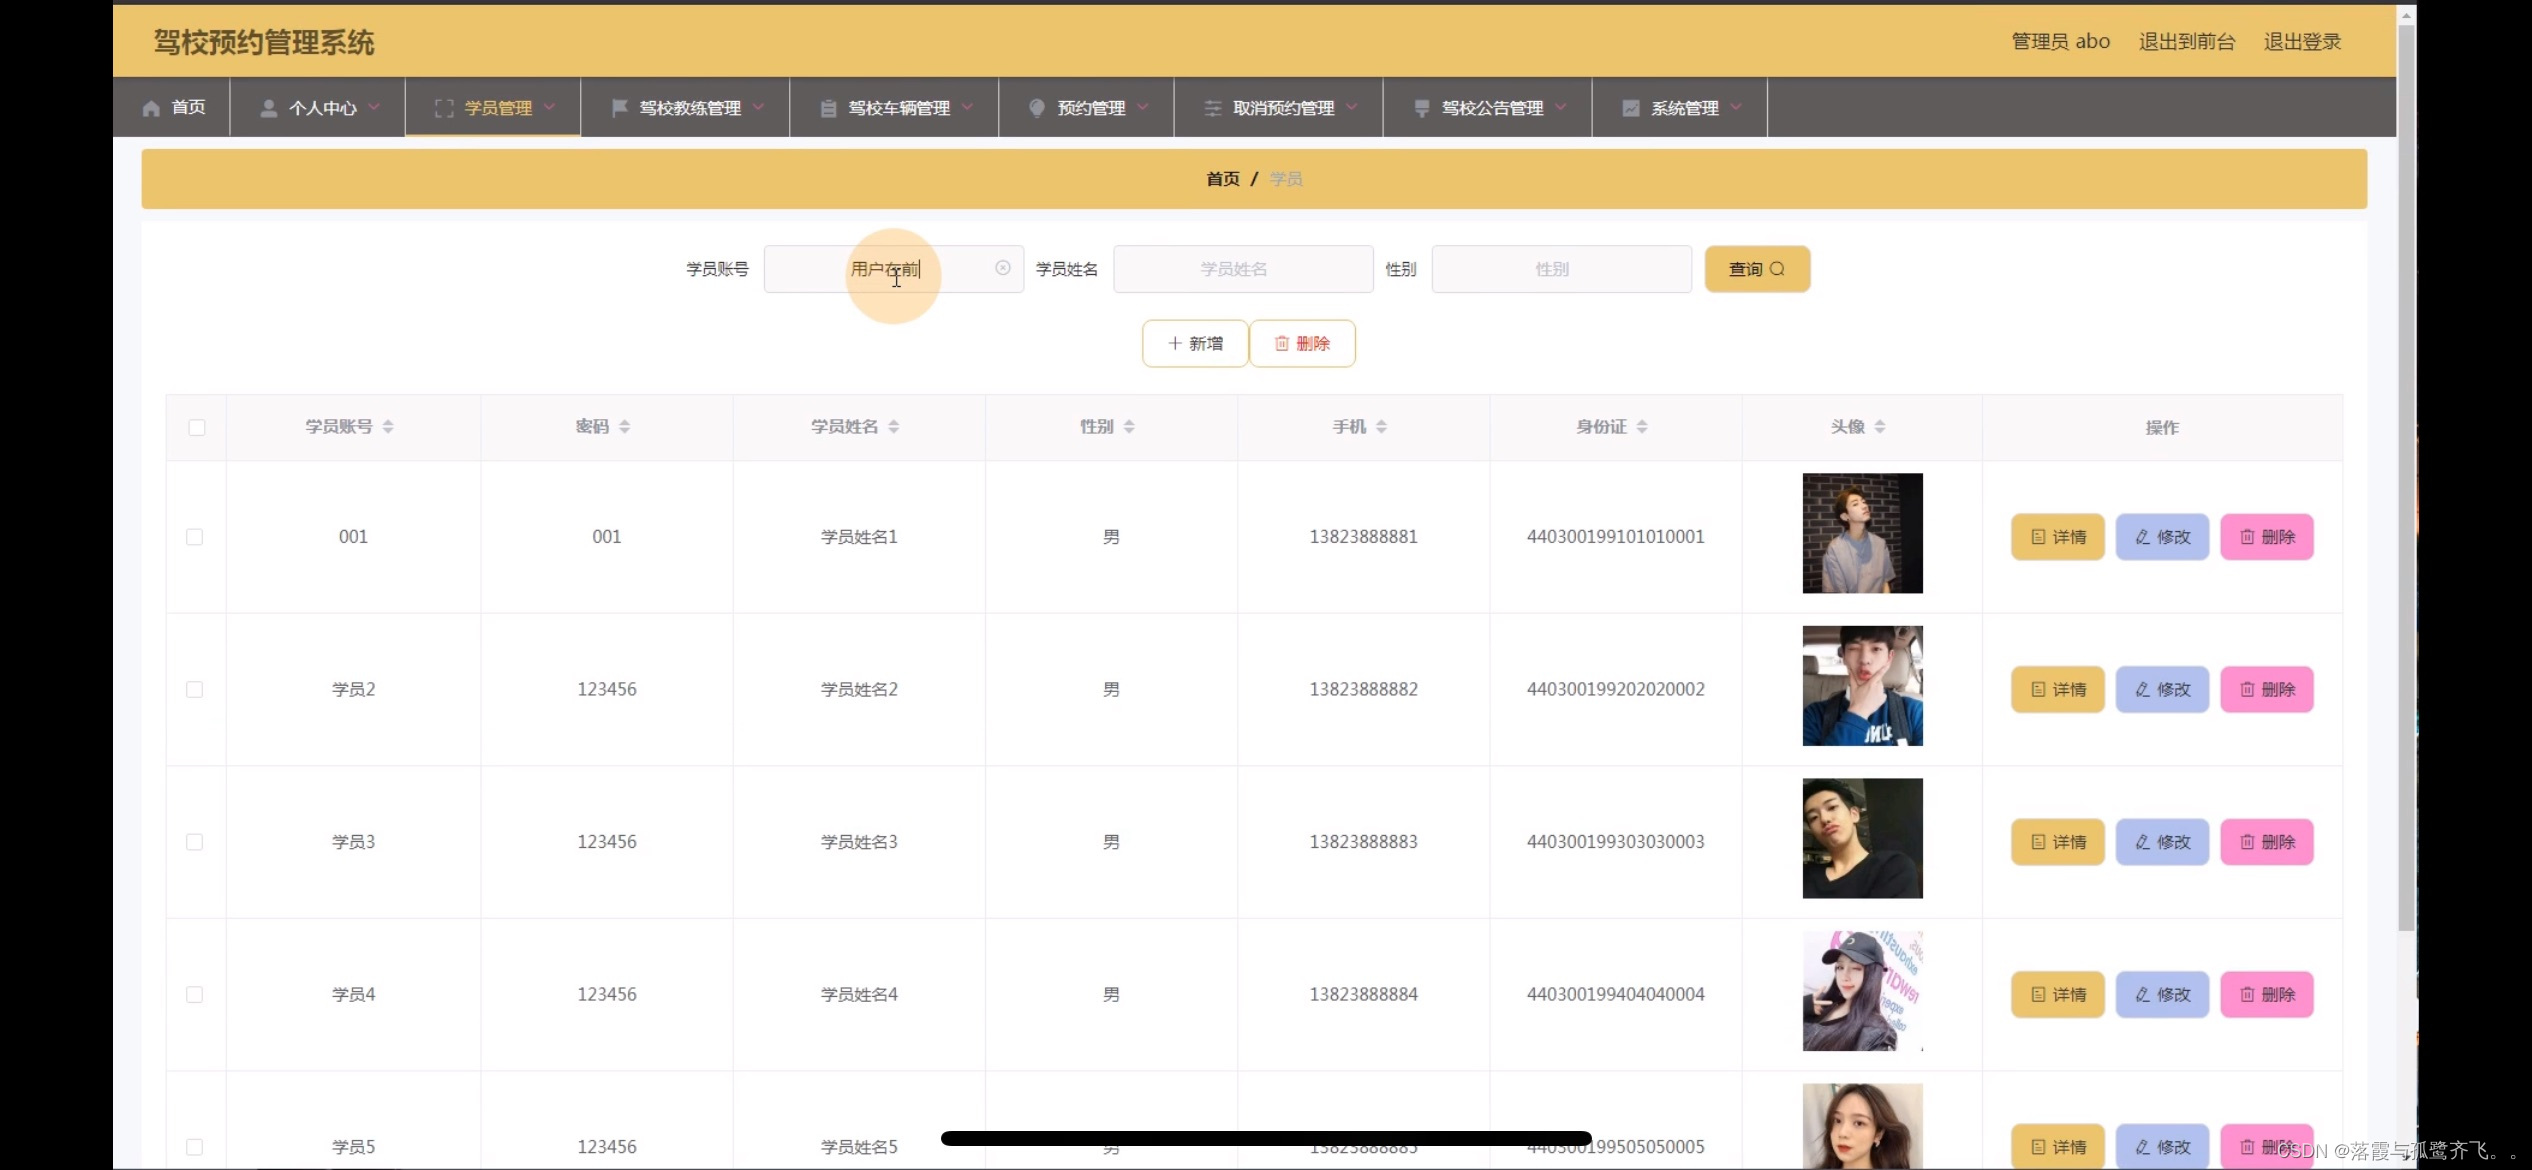
Task: Clear the 学员账号 search field with the X icon
Action: (1002, 268)
